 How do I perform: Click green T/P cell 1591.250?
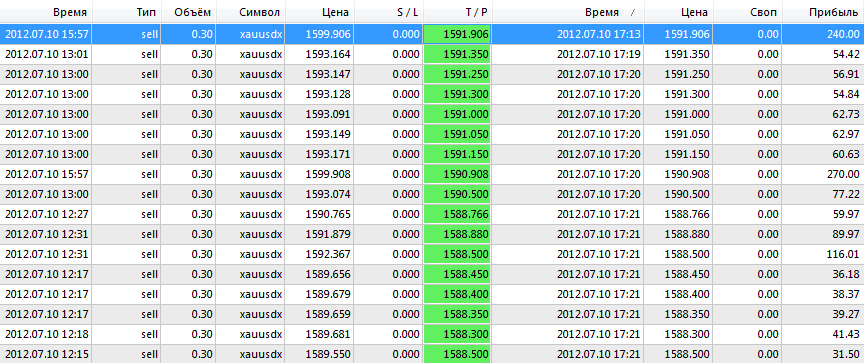click(x=457, y=74)
